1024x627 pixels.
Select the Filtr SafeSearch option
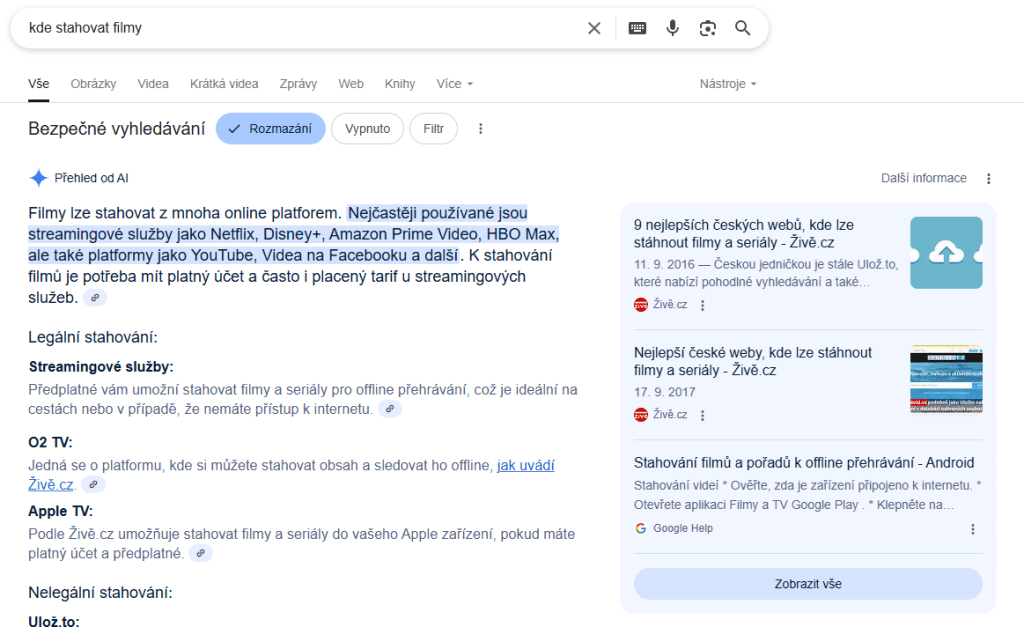(x=433, y=129)
